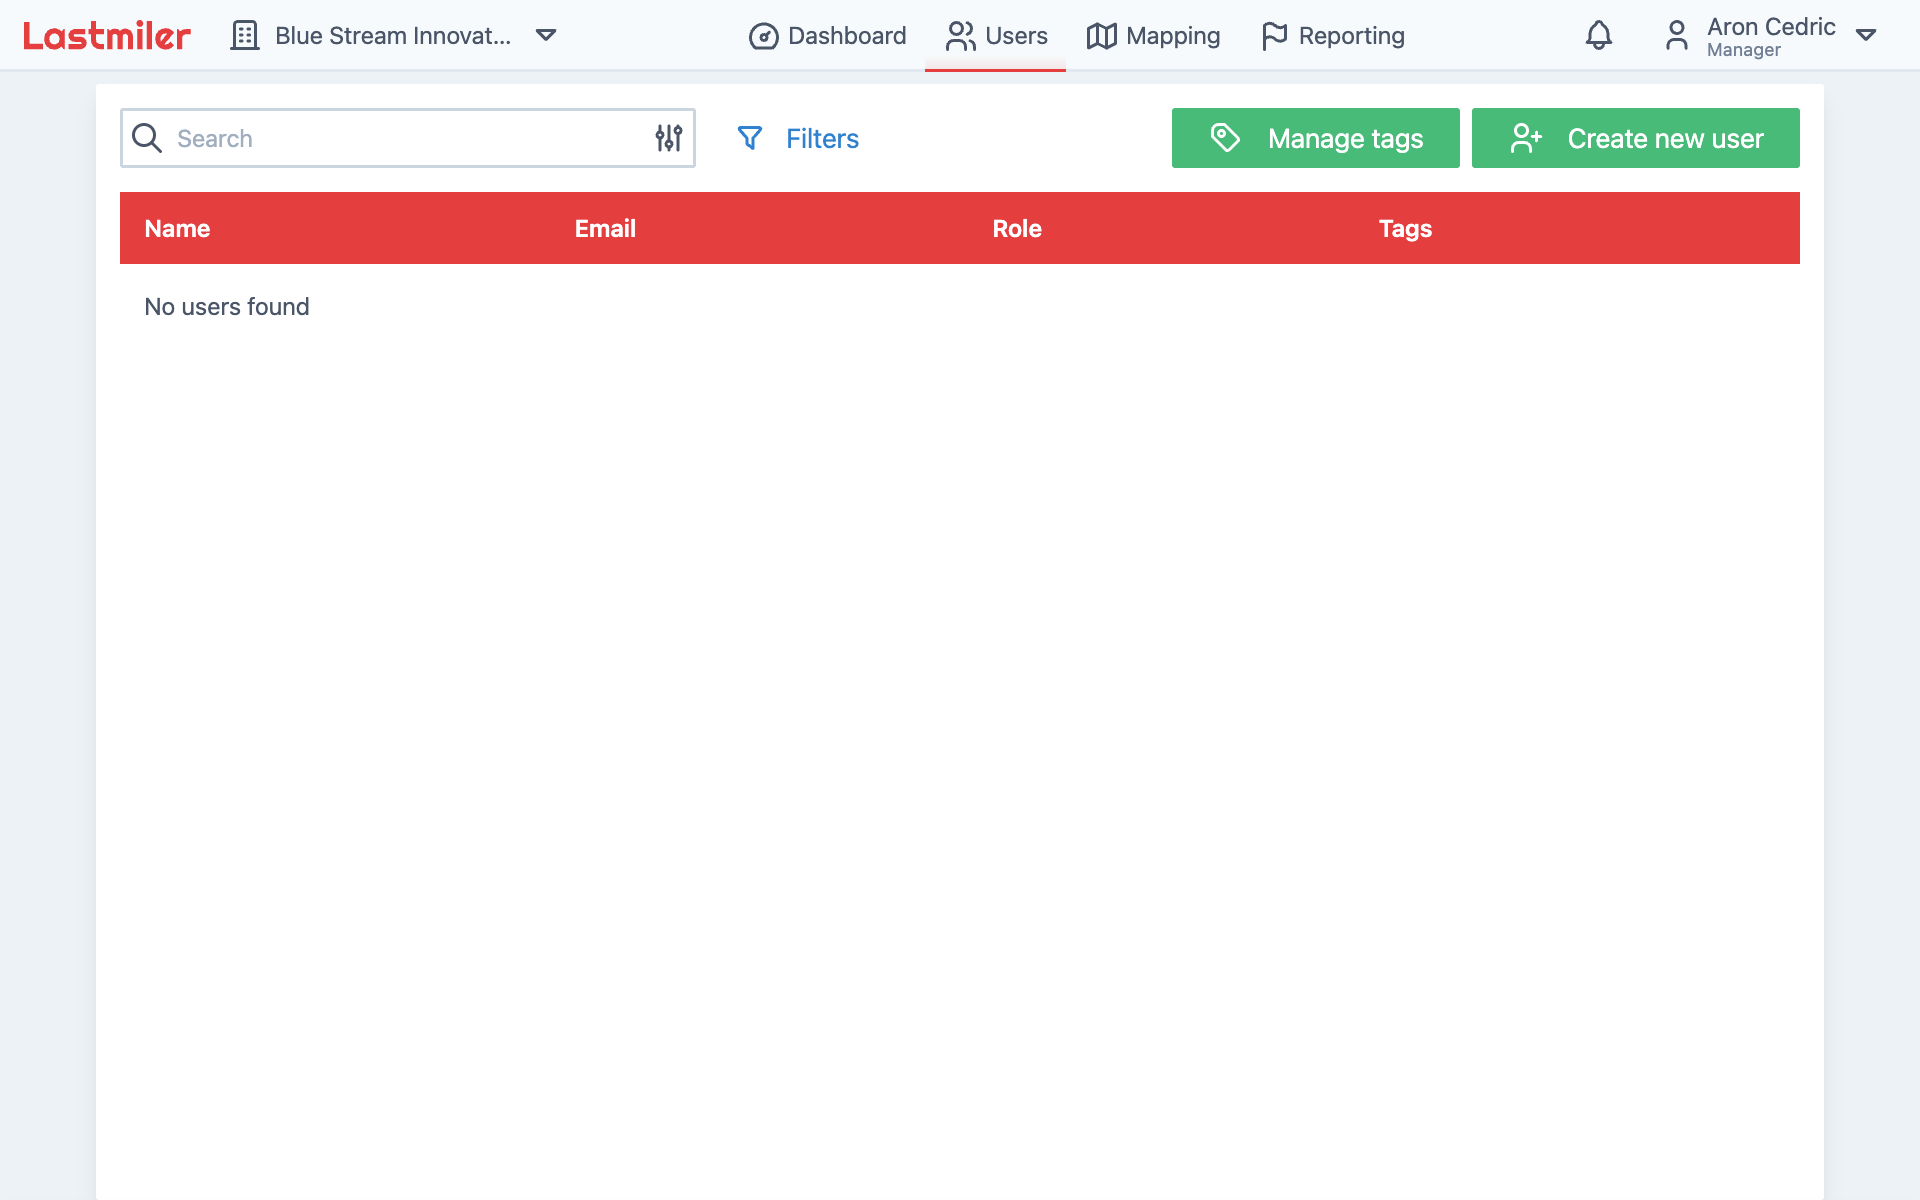Click the No users found message
The image size is (1920, 1200).
point(227,307)
